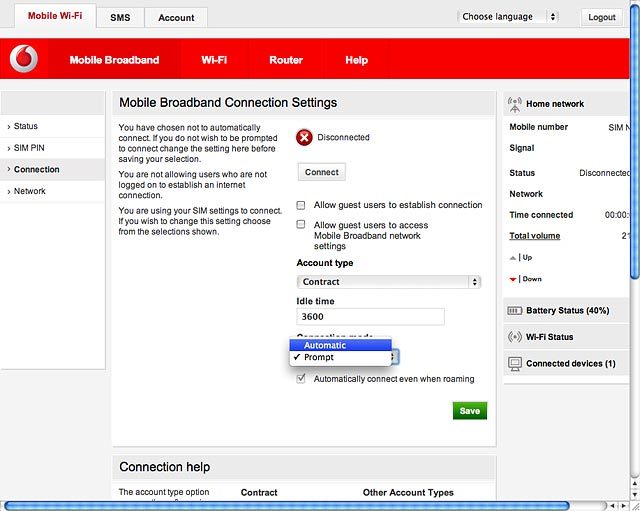The height and width of the screenshot is (511, 640).
Task: Click the Wi-Fi Status signal icon
Action: coord(515,337)
